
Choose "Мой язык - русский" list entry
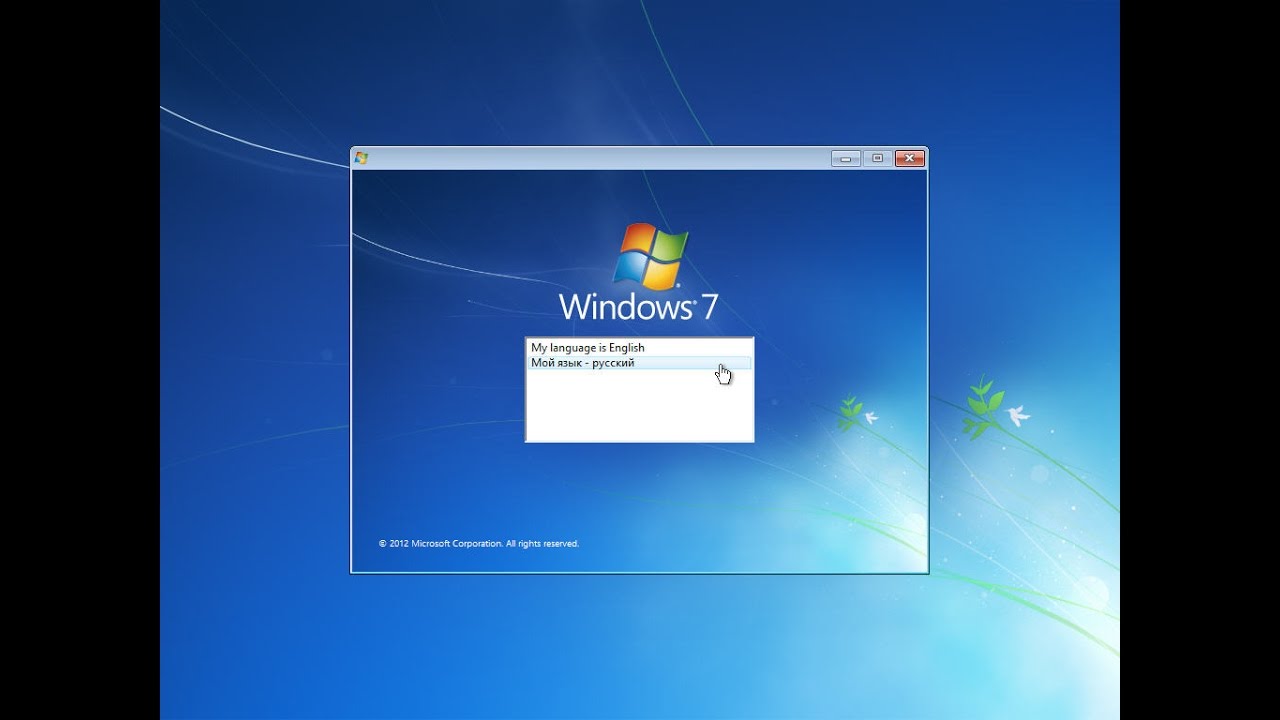639,363
